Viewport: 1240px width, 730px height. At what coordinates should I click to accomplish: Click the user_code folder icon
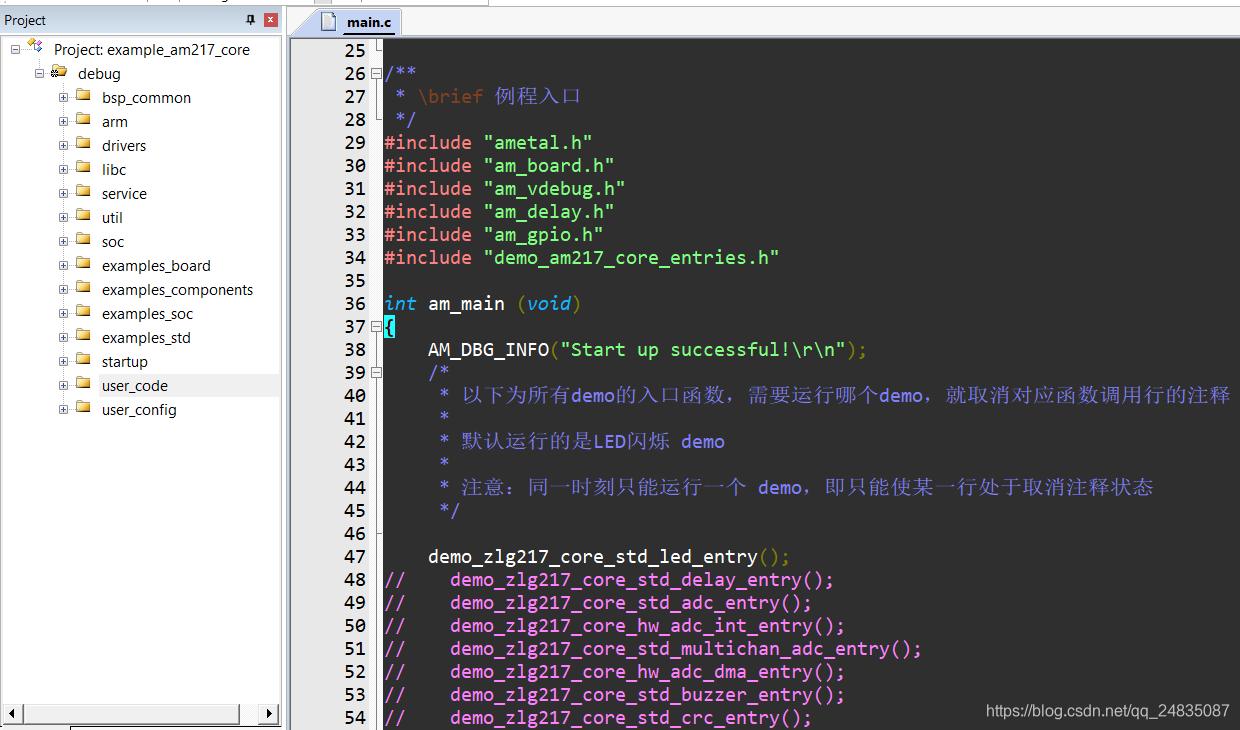(83, 384)
